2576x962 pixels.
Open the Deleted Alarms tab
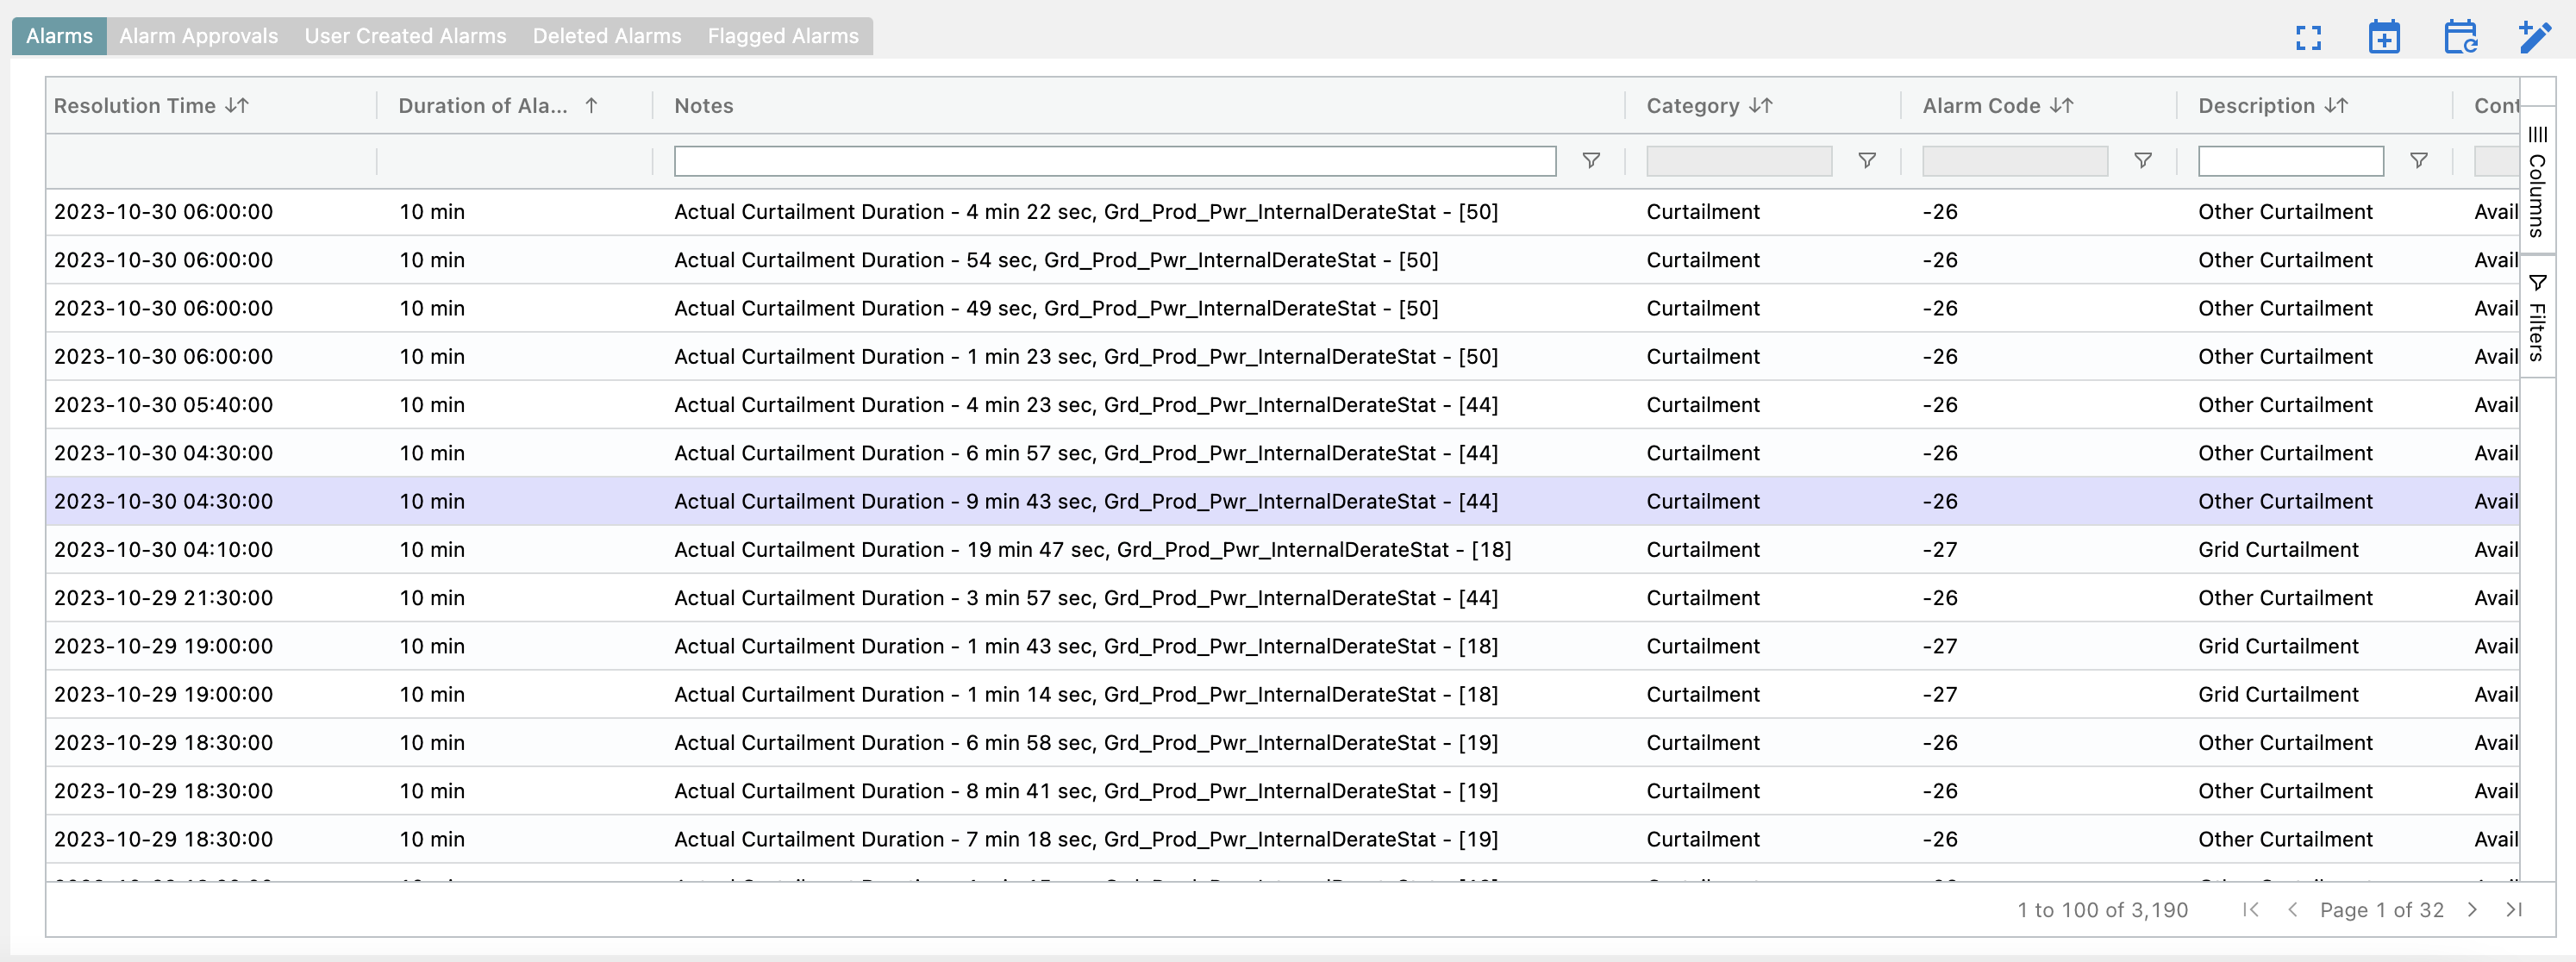tap(606, 36)
